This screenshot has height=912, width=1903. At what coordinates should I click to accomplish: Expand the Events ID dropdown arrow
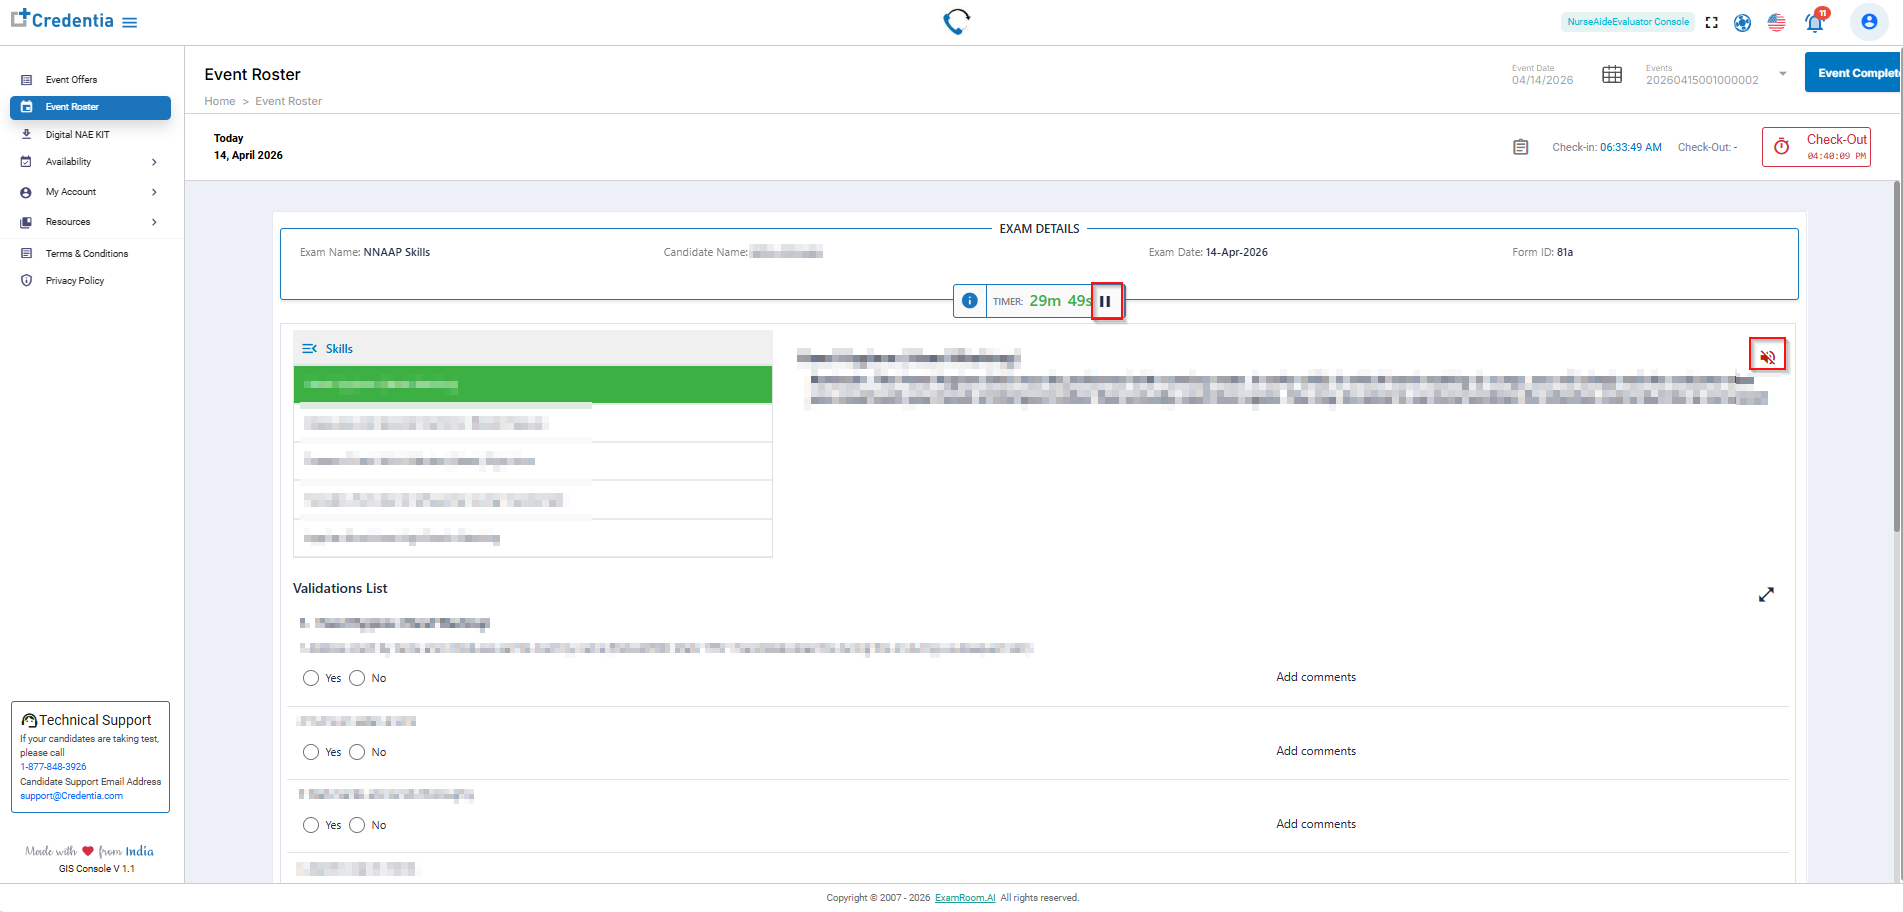click(x=1782, y=74)
